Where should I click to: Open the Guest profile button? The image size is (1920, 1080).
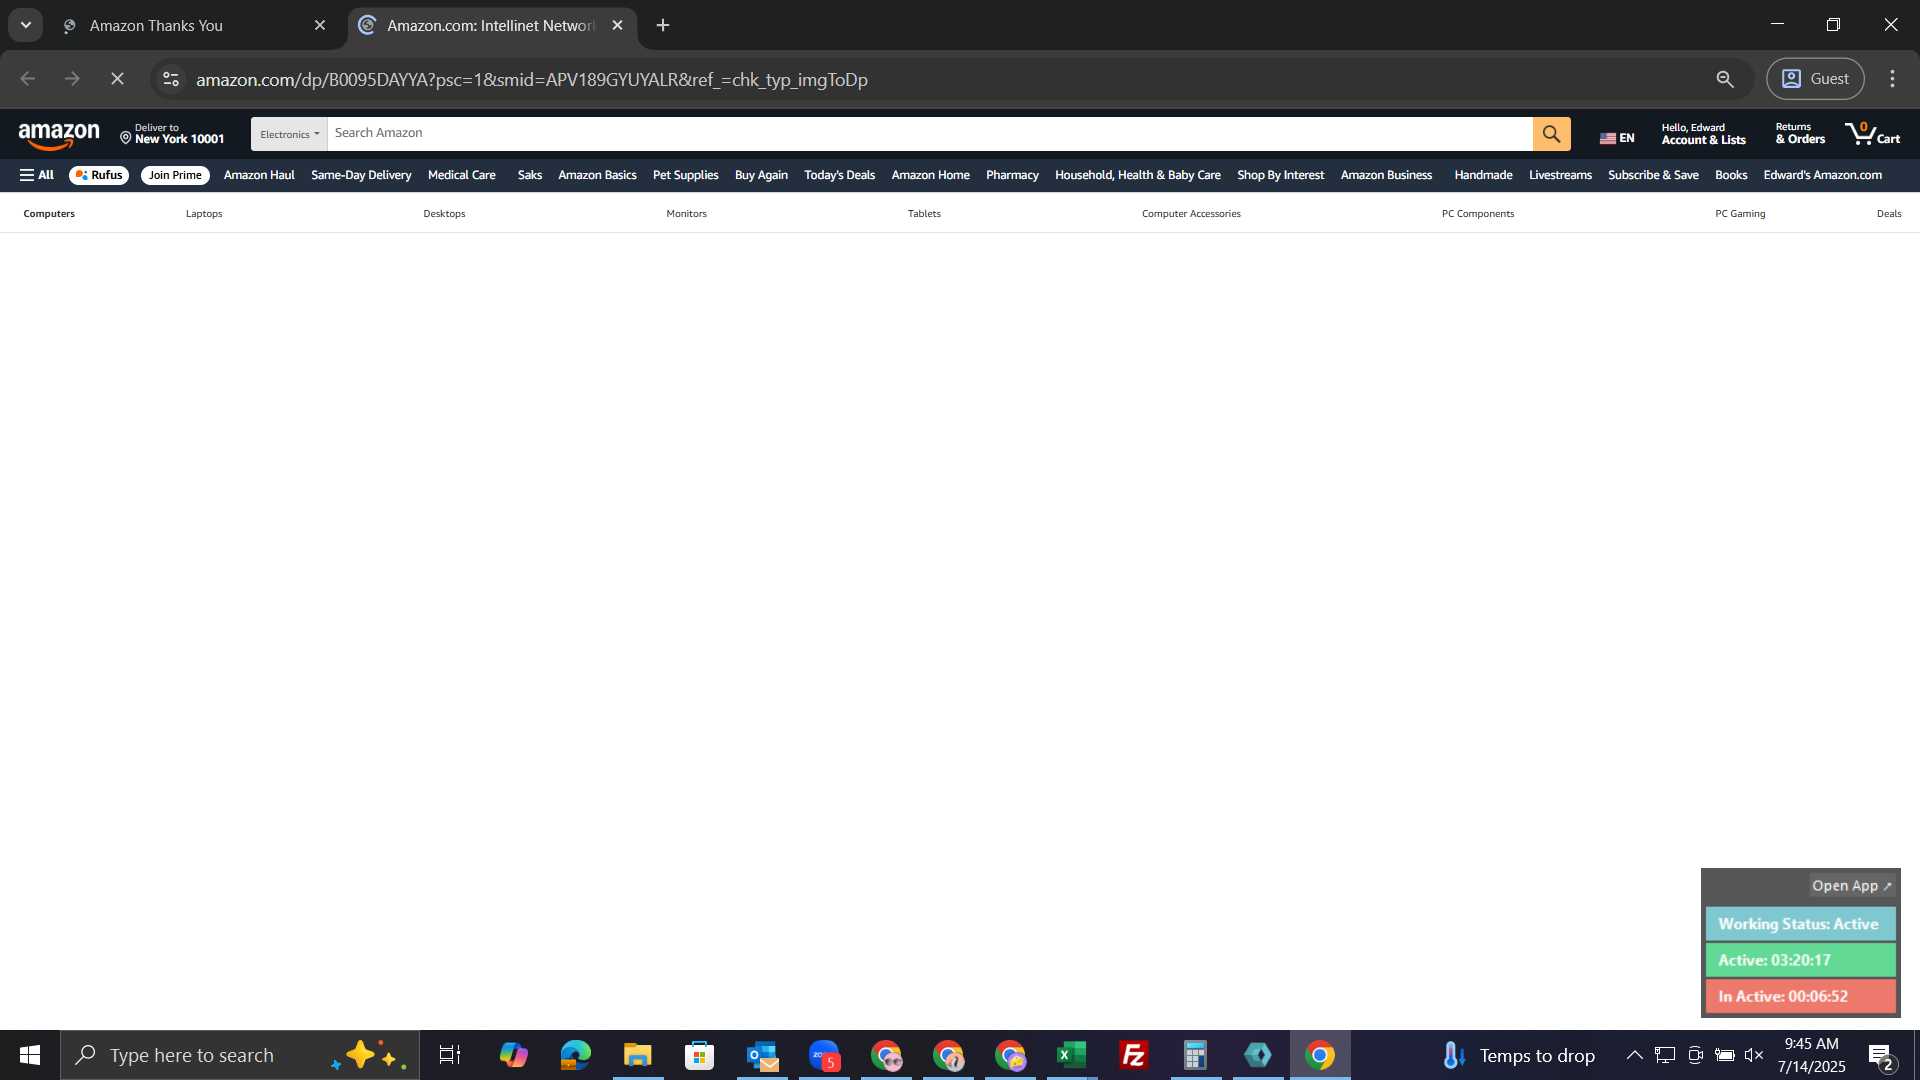point(1815,79)
